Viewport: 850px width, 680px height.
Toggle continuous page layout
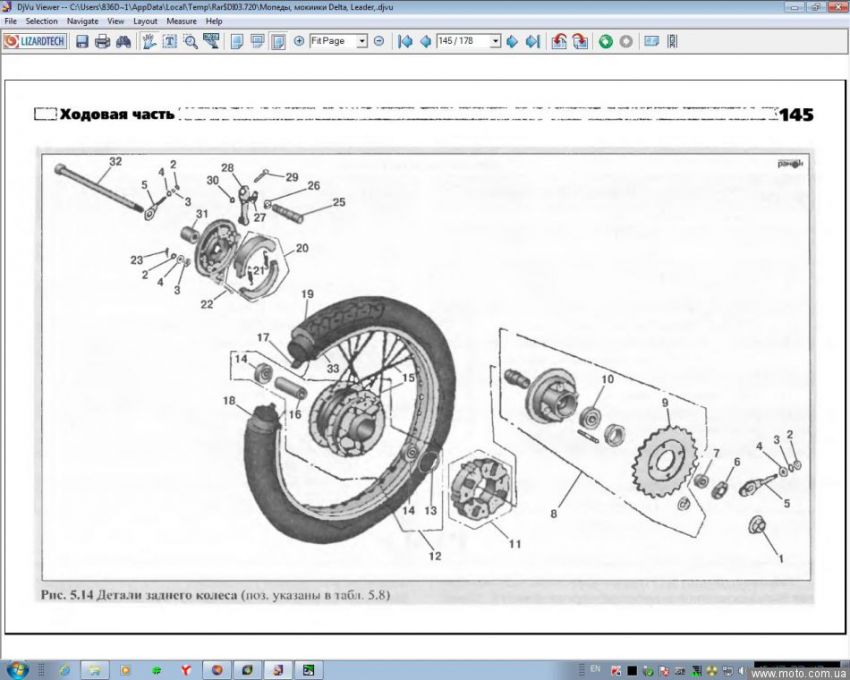point(257,41)
